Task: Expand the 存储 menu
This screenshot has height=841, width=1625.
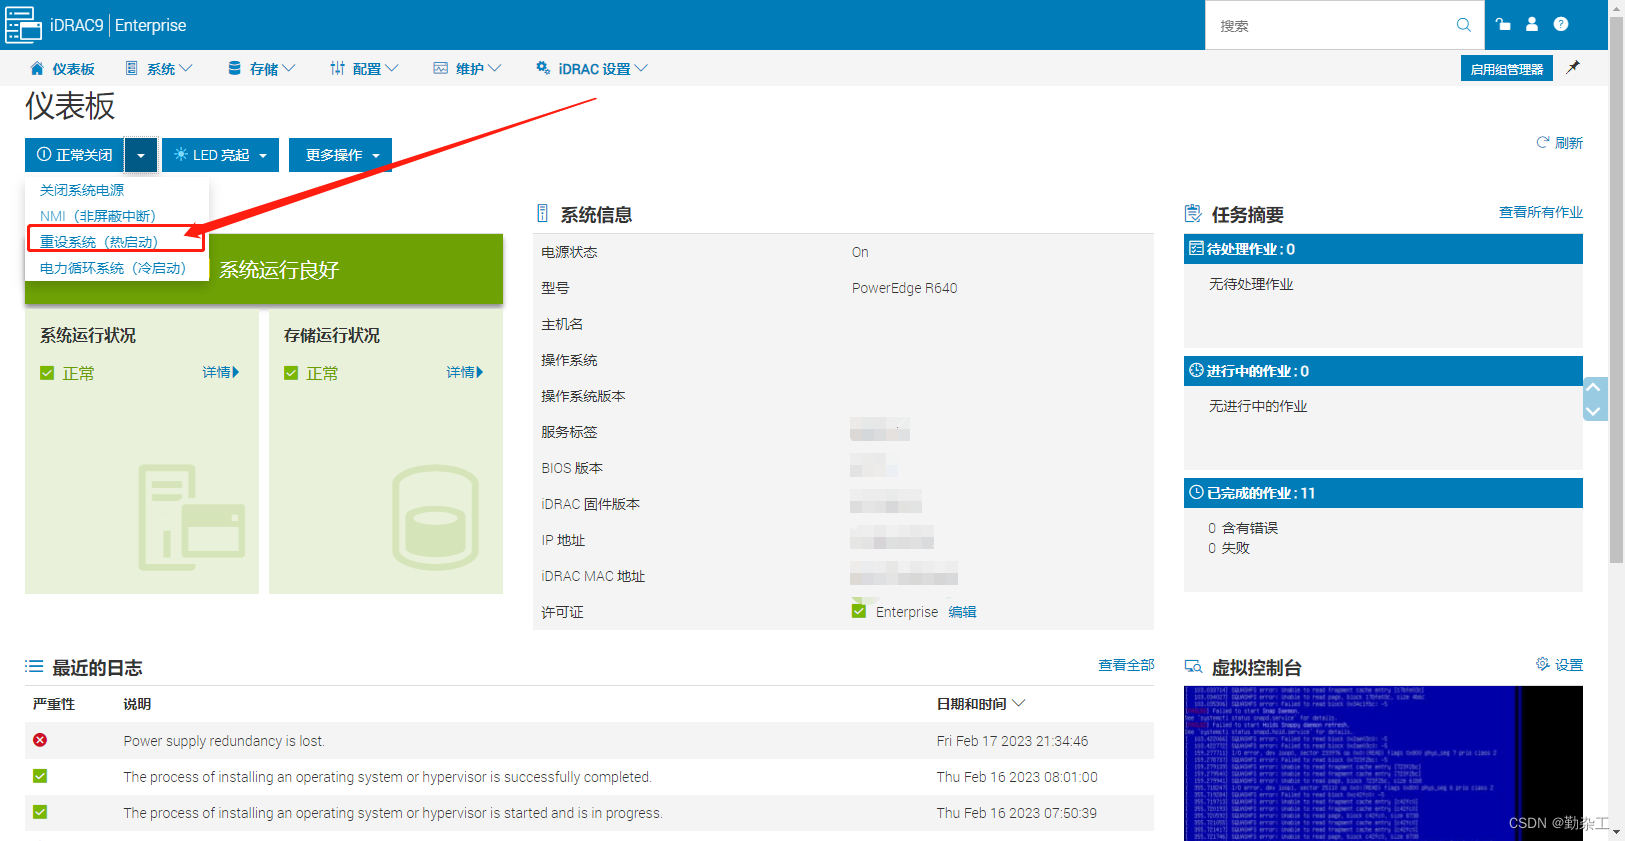Action: (262, 68)
